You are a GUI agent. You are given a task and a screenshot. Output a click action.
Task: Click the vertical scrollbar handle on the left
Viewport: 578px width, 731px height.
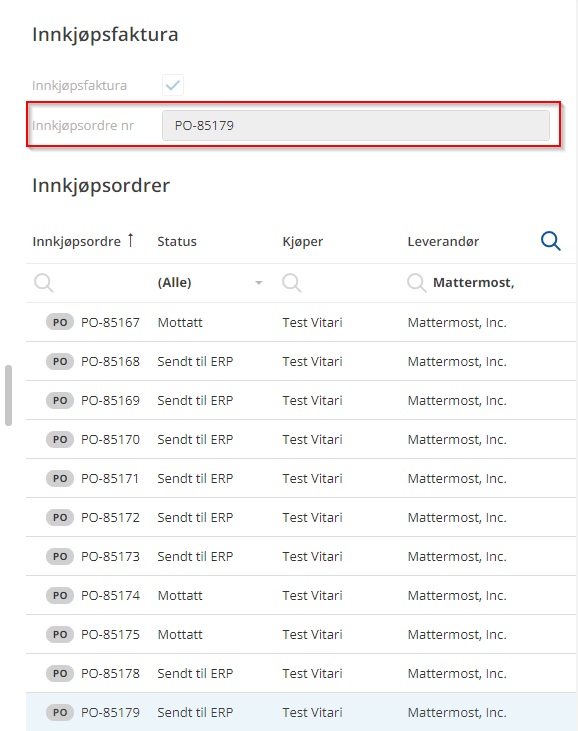tap(8, 395)
